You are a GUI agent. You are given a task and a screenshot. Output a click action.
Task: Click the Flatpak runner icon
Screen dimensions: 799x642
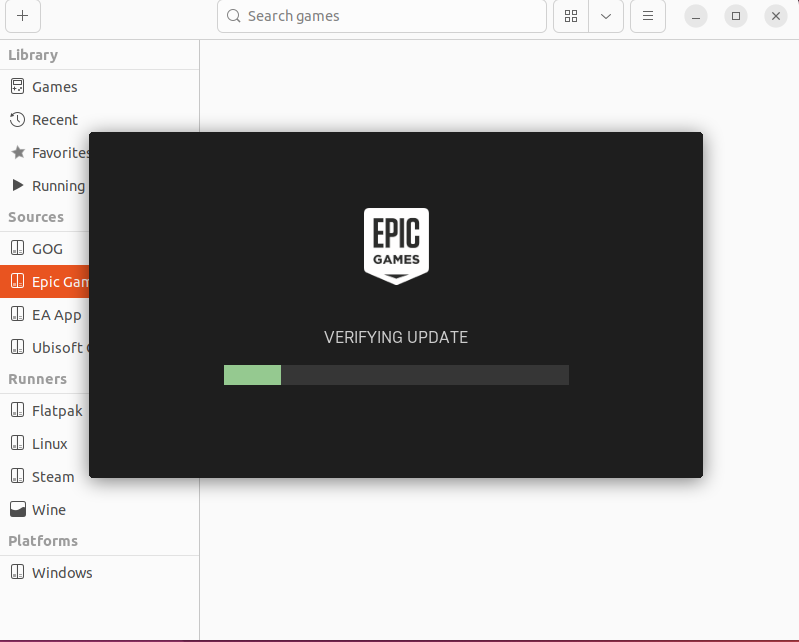[17, 410]
